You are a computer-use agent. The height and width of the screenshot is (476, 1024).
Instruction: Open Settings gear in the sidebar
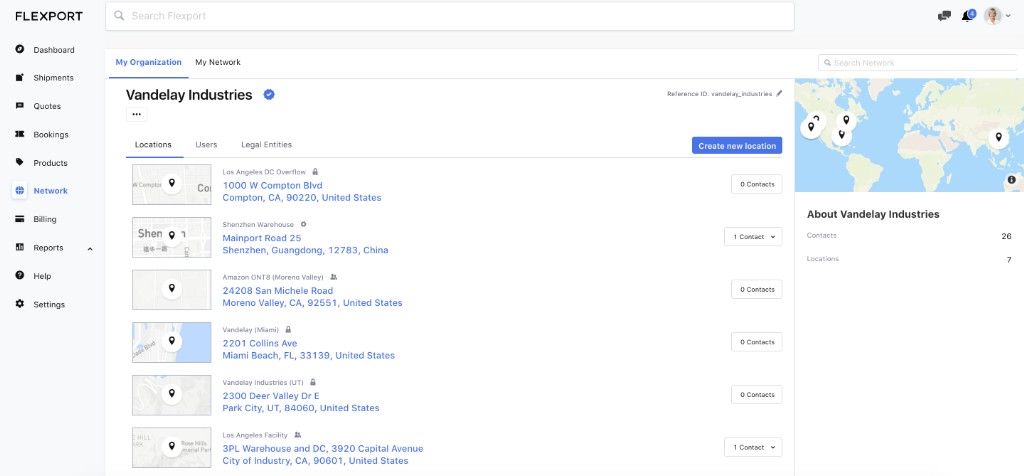coord(20,304)
